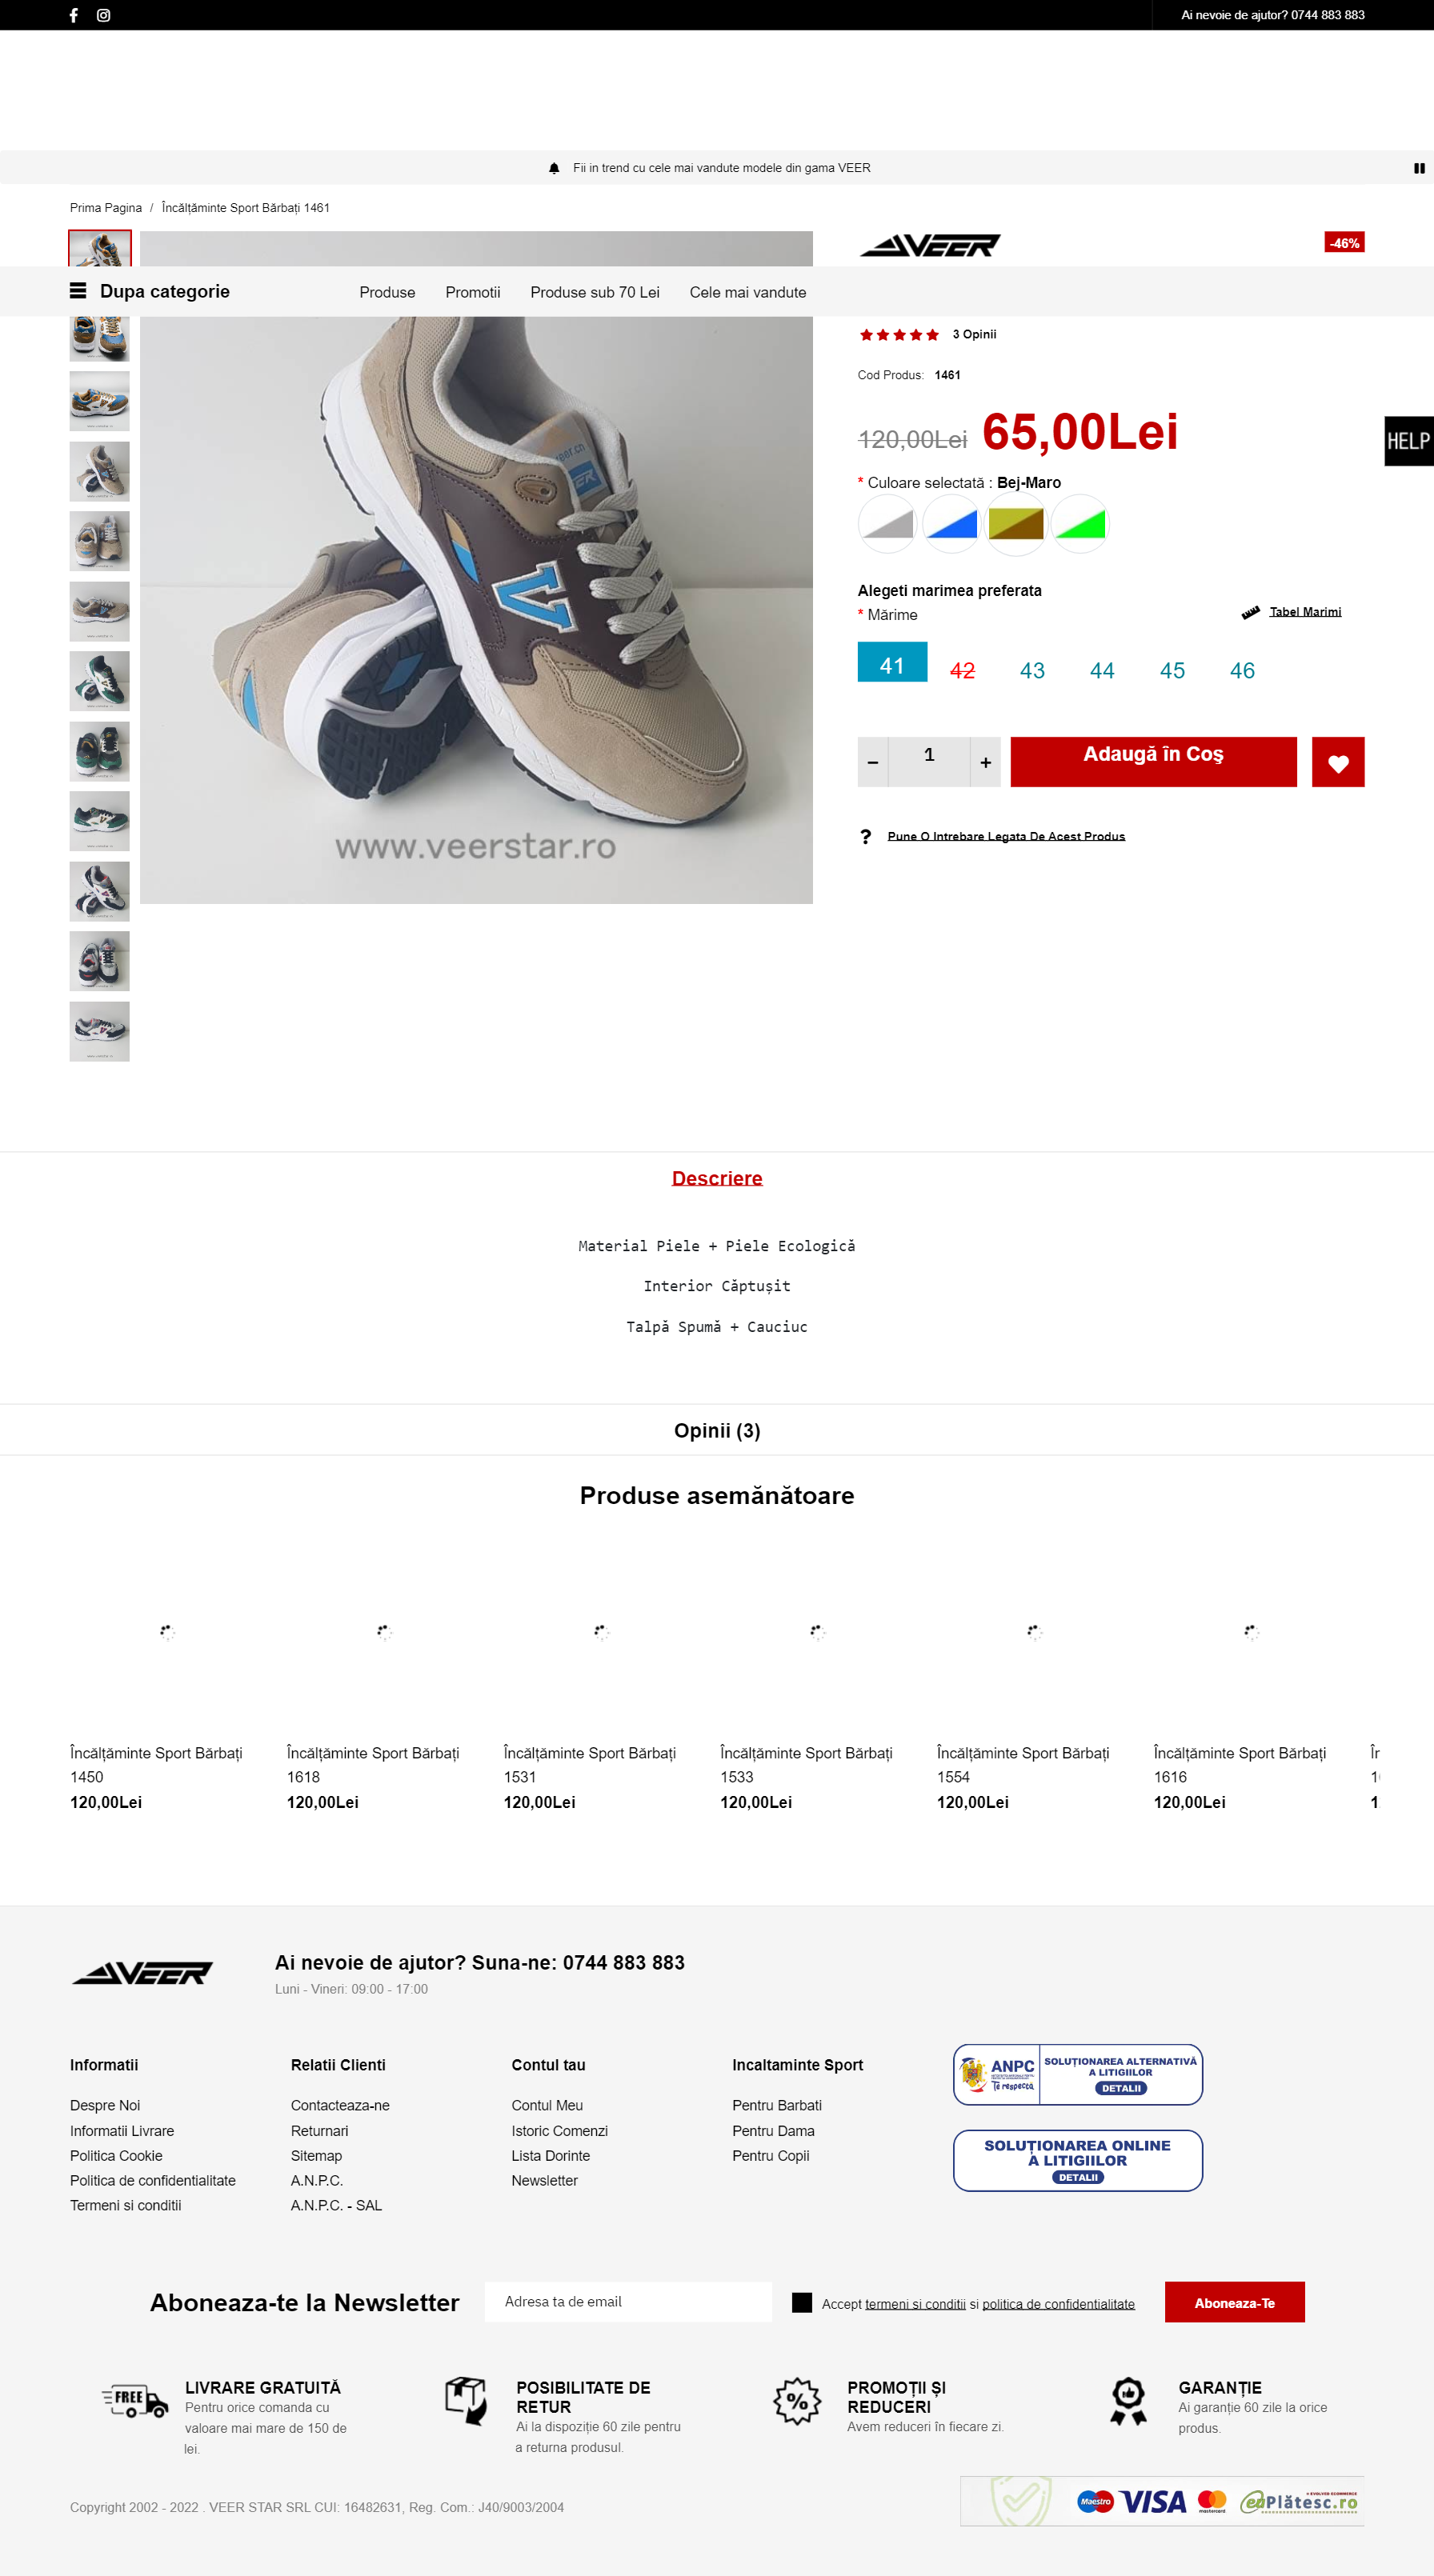Select size 45
Screen dimensions: 1434x2576
pyautogui.click(x=1171, y=670)
